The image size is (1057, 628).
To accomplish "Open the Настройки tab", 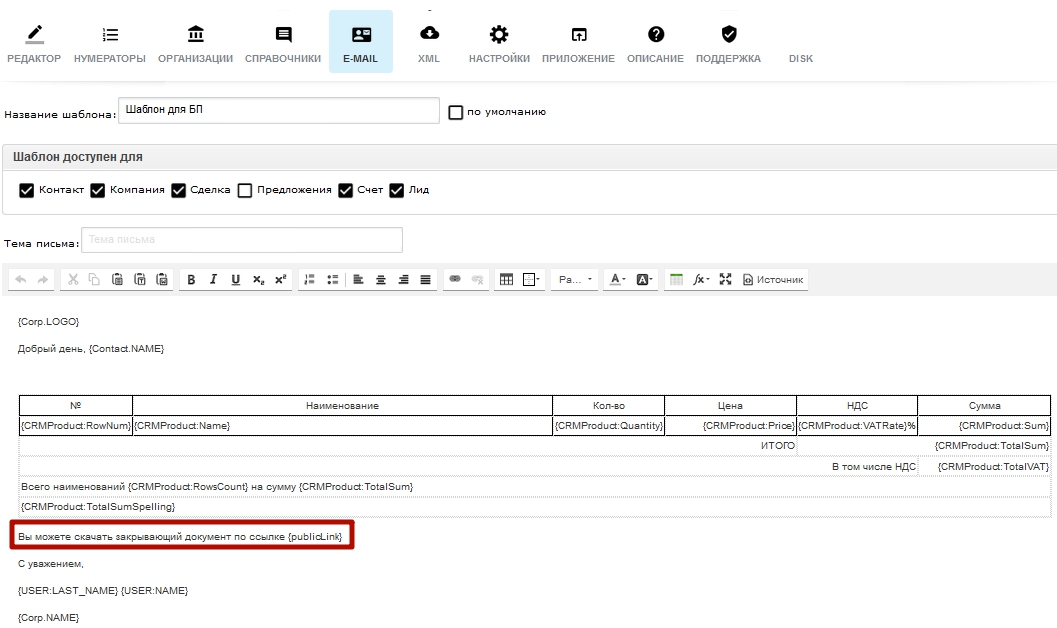I will coord(499,44).
